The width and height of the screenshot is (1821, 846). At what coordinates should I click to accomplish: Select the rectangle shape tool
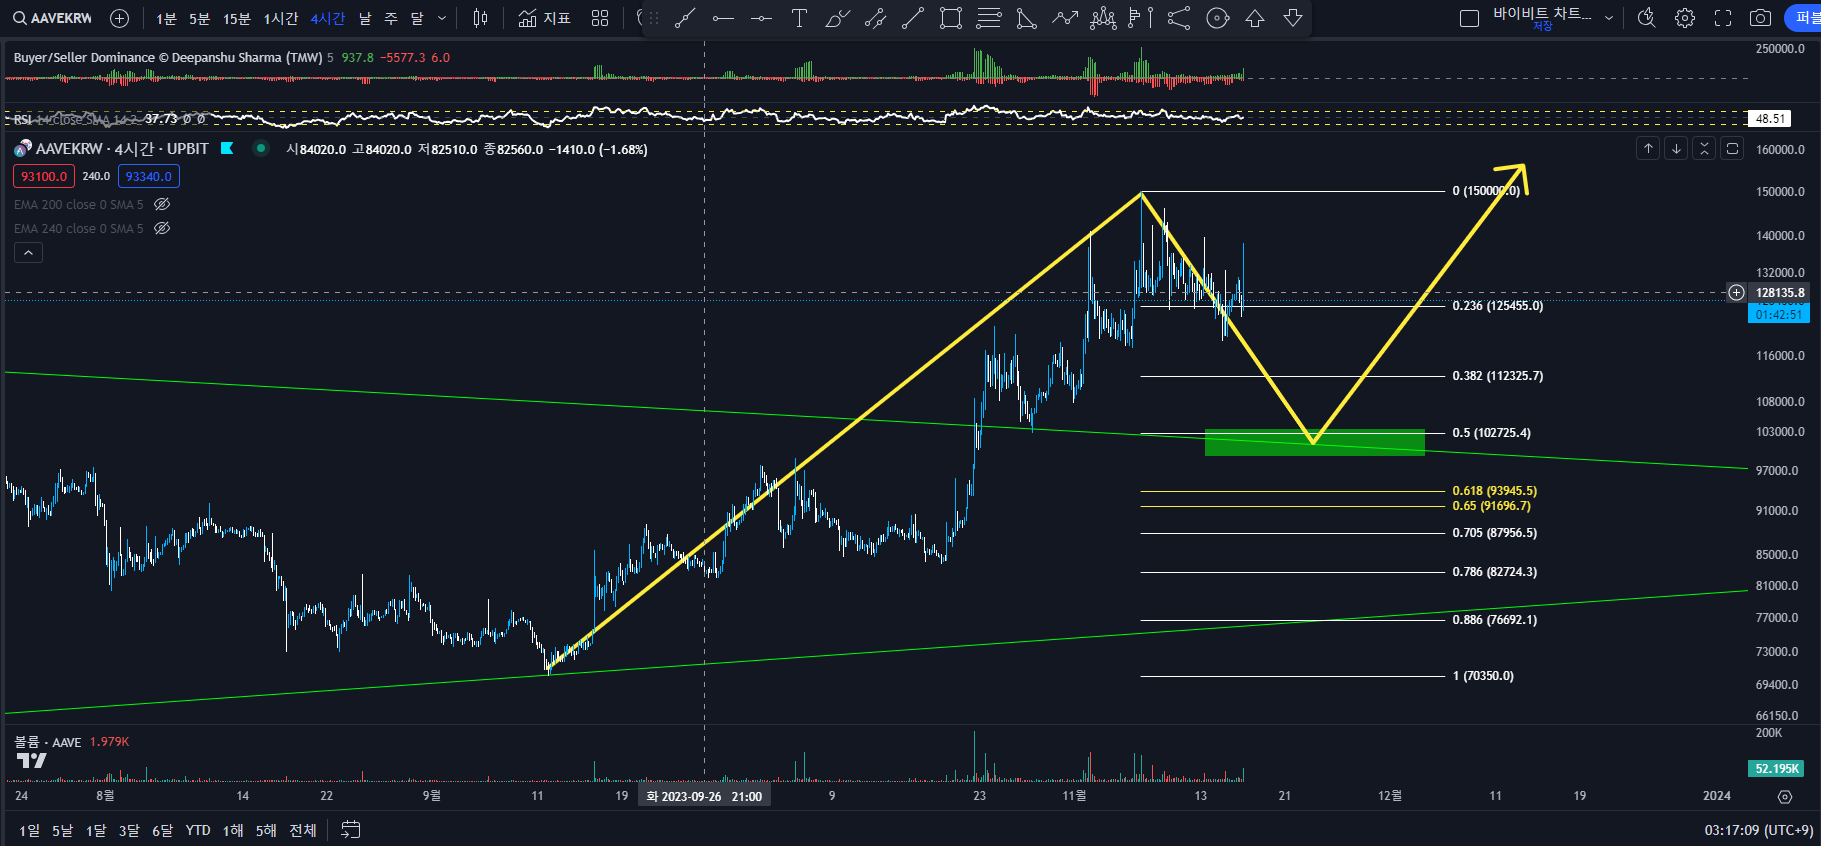coord(951,18)
